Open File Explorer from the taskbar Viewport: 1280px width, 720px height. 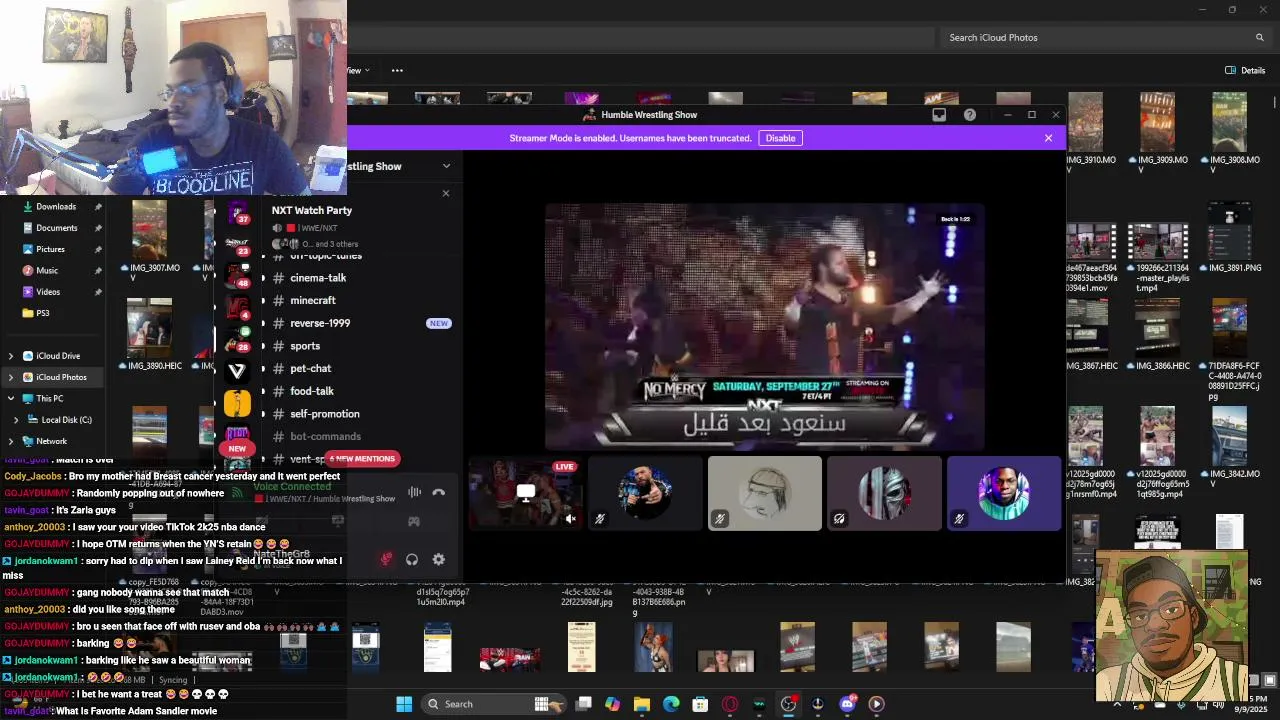pos(642,704)
